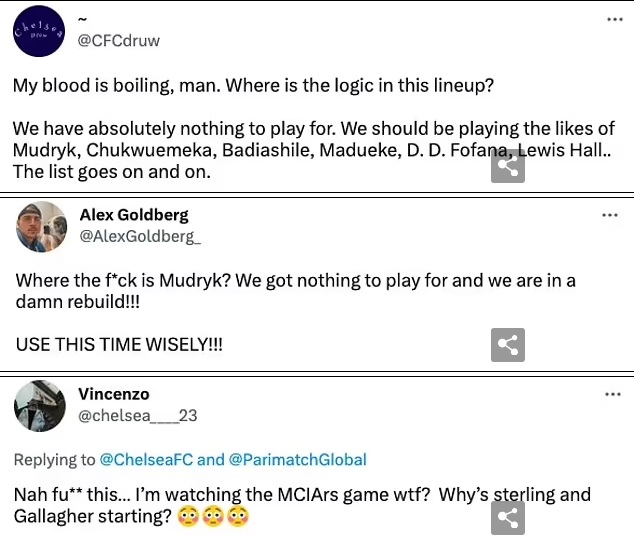
Task: Open Alex Goldberg's display name link
Action: click(134, 215)
